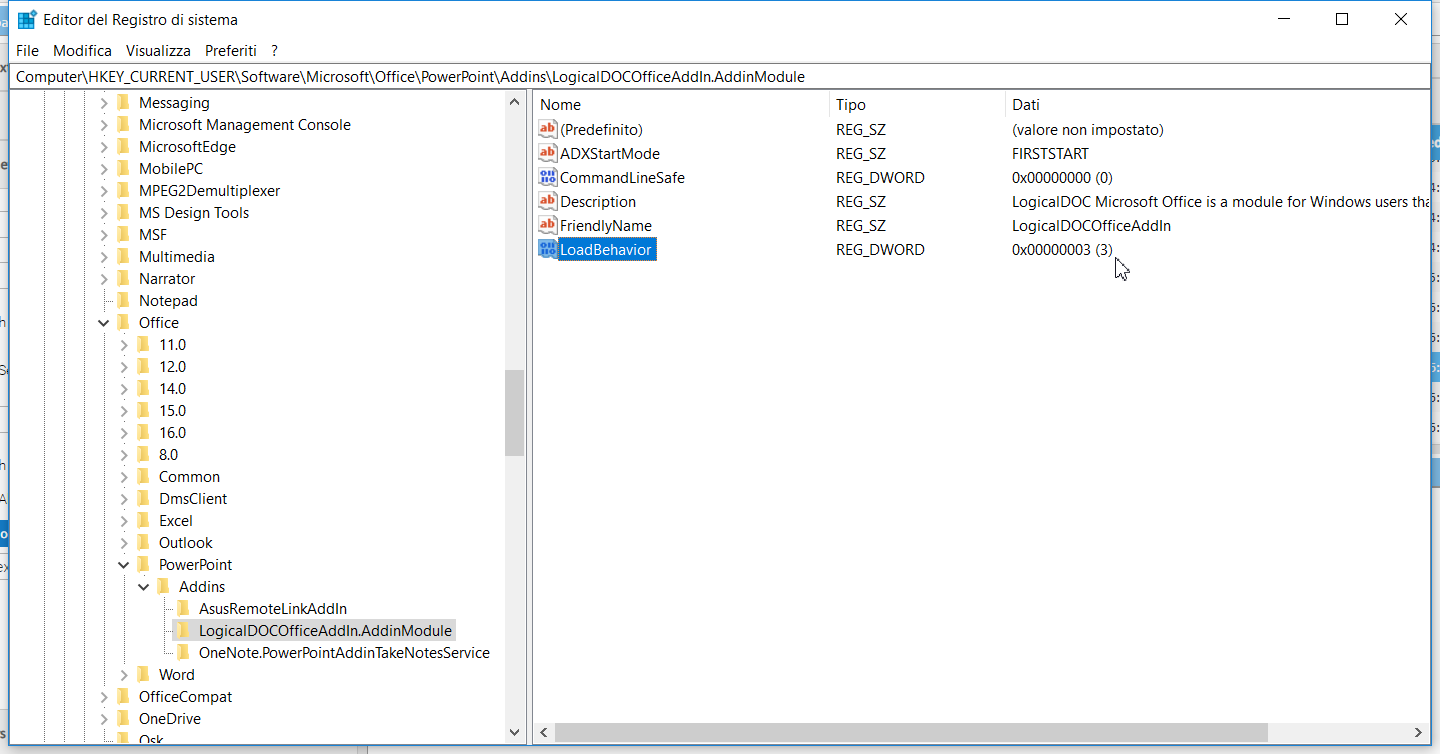
Task: Click the ADXStartMode string value icon
Action: (x=547, y=153)
